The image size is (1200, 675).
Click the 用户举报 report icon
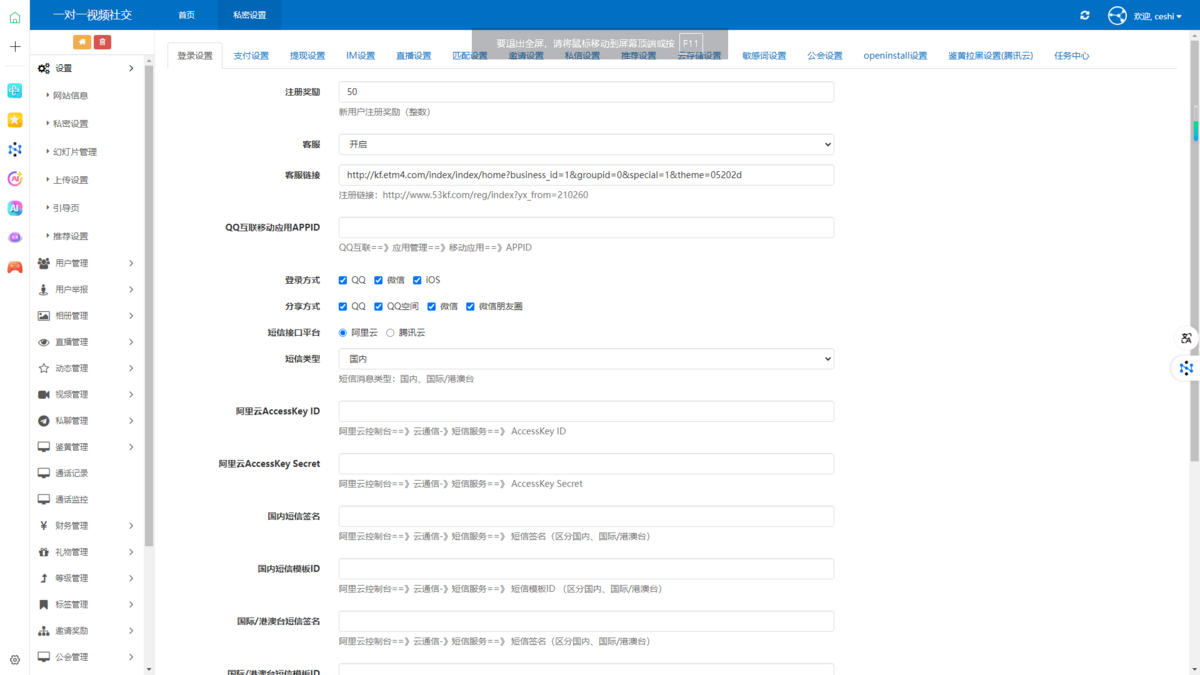44,289
